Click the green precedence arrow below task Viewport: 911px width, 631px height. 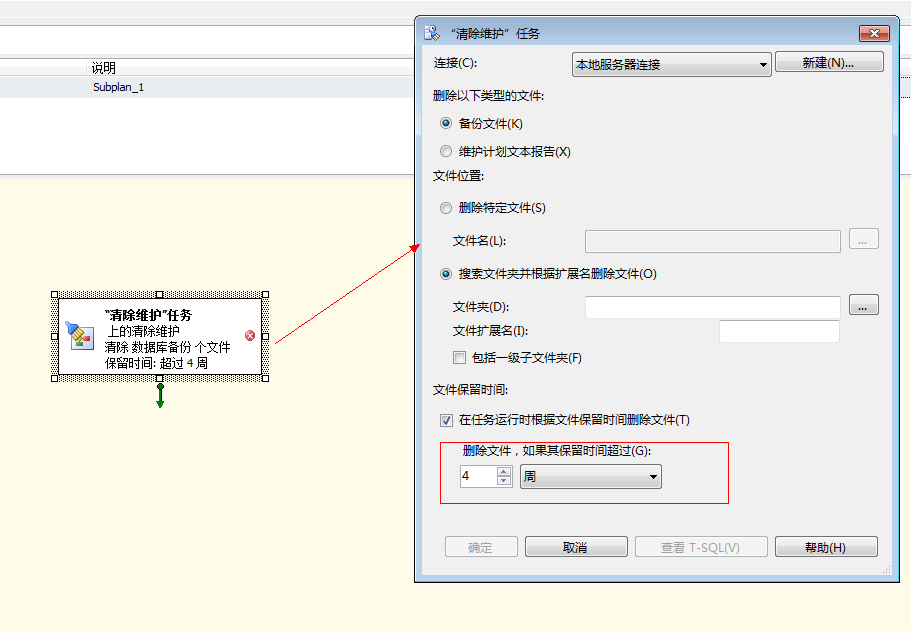[x=160, y=396]
